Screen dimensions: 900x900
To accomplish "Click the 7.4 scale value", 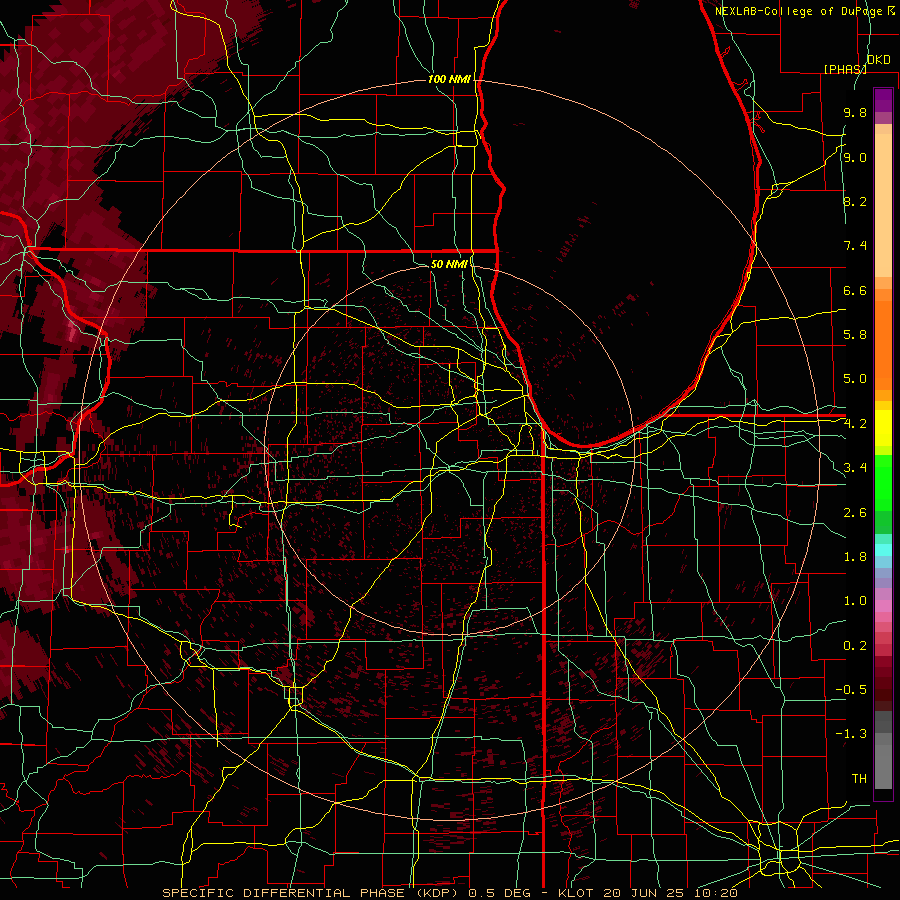I will [855, 246].
